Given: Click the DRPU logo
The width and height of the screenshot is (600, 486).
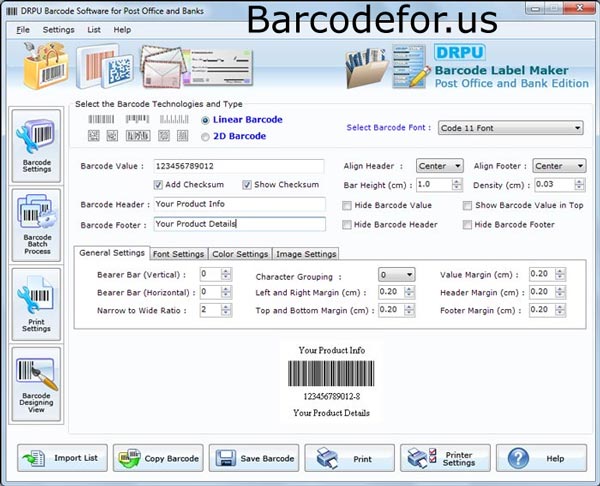Looking at the screenshot, I should 460,52.
